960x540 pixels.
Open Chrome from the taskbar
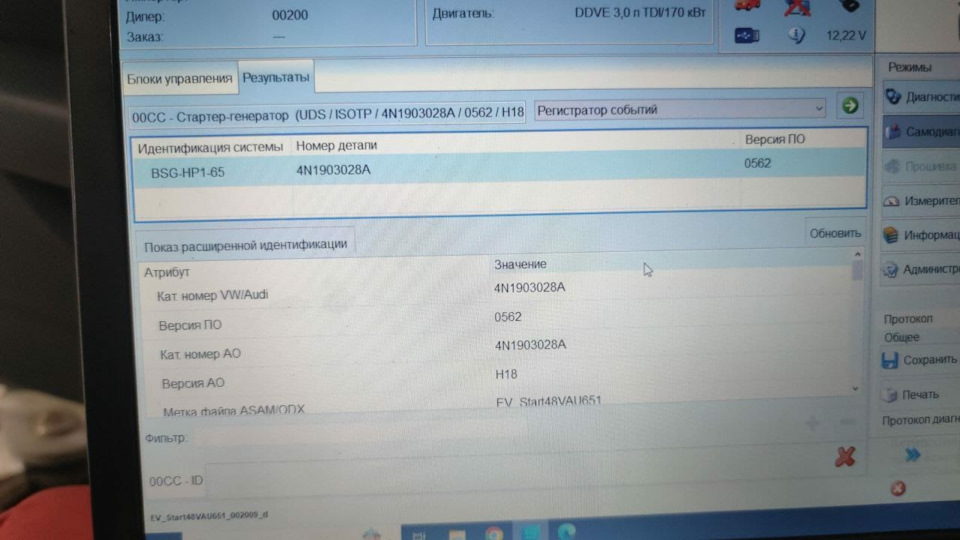click(x=494, y=533)
